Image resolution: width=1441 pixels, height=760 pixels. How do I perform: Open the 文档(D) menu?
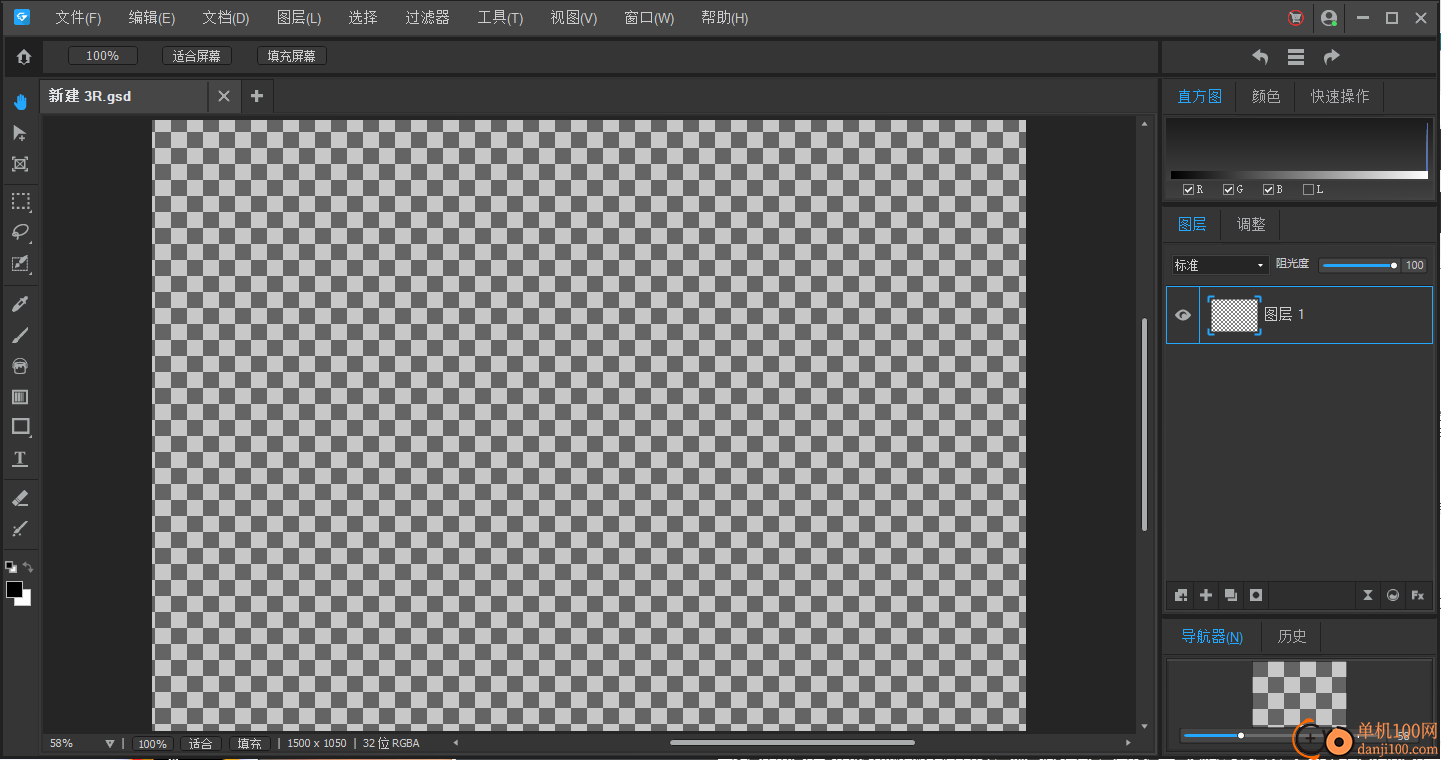226,18
